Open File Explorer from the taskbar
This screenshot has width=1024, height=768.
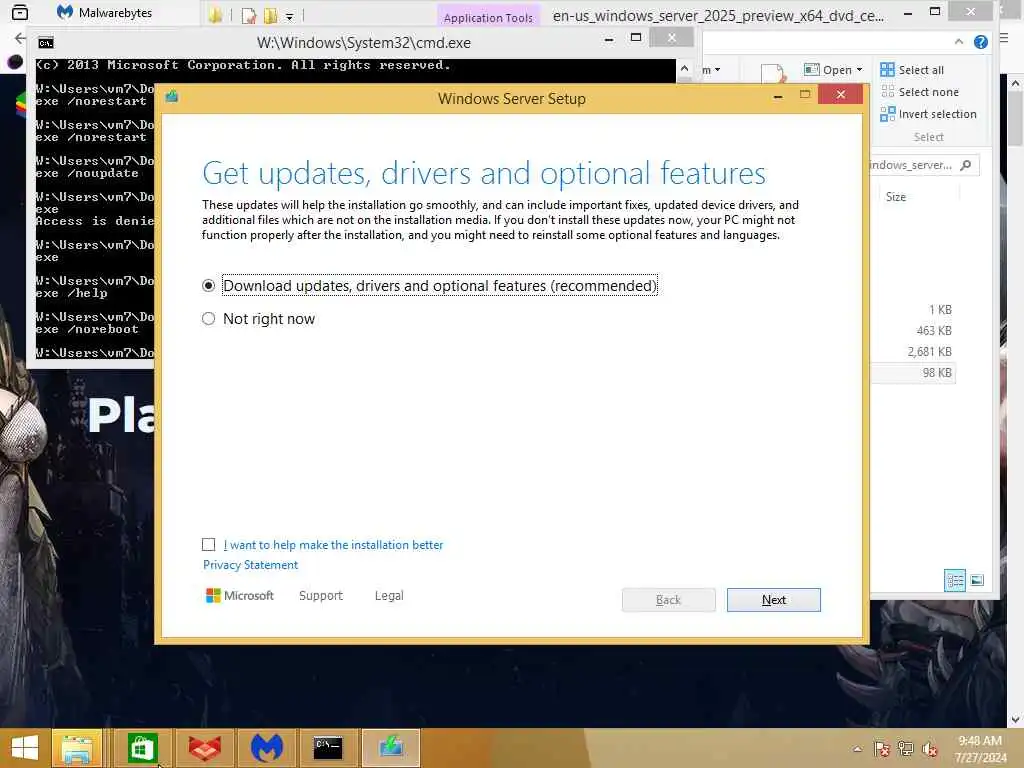click(76, 748)
